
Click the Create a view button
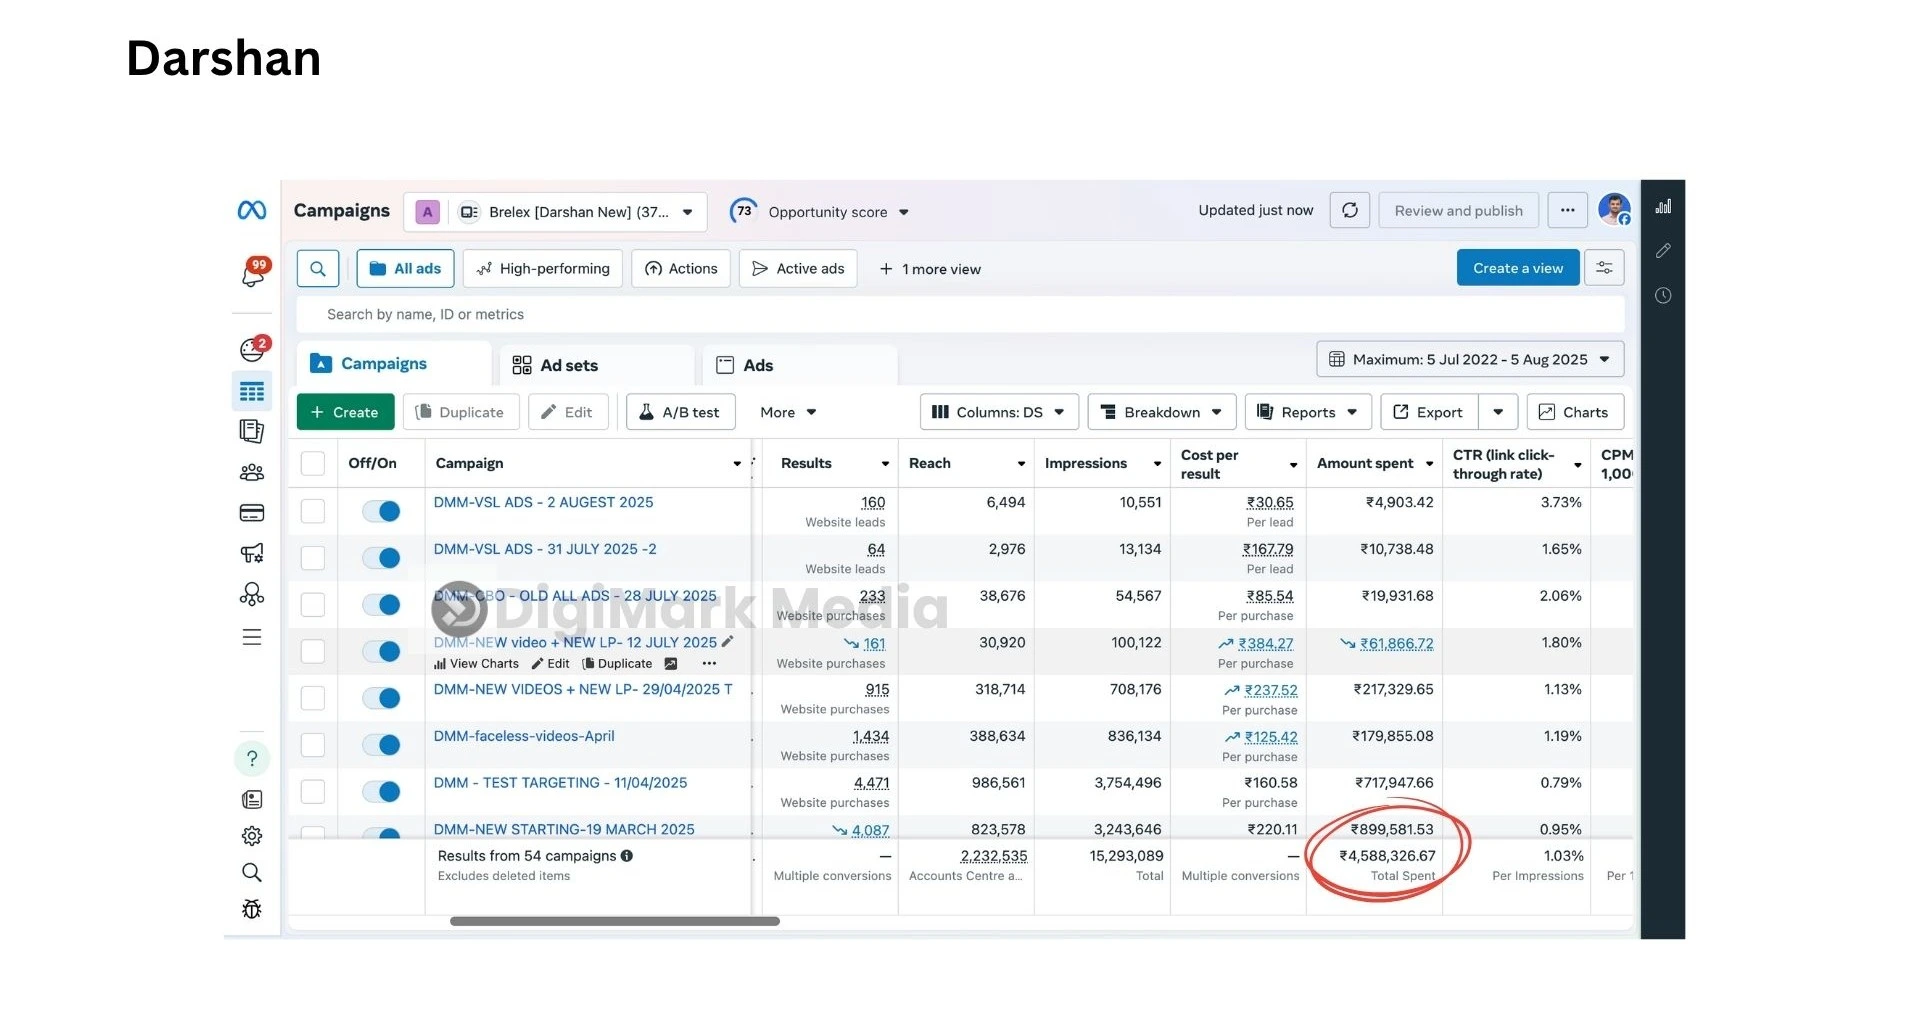pyautogui.click(x=1517, y=268)
